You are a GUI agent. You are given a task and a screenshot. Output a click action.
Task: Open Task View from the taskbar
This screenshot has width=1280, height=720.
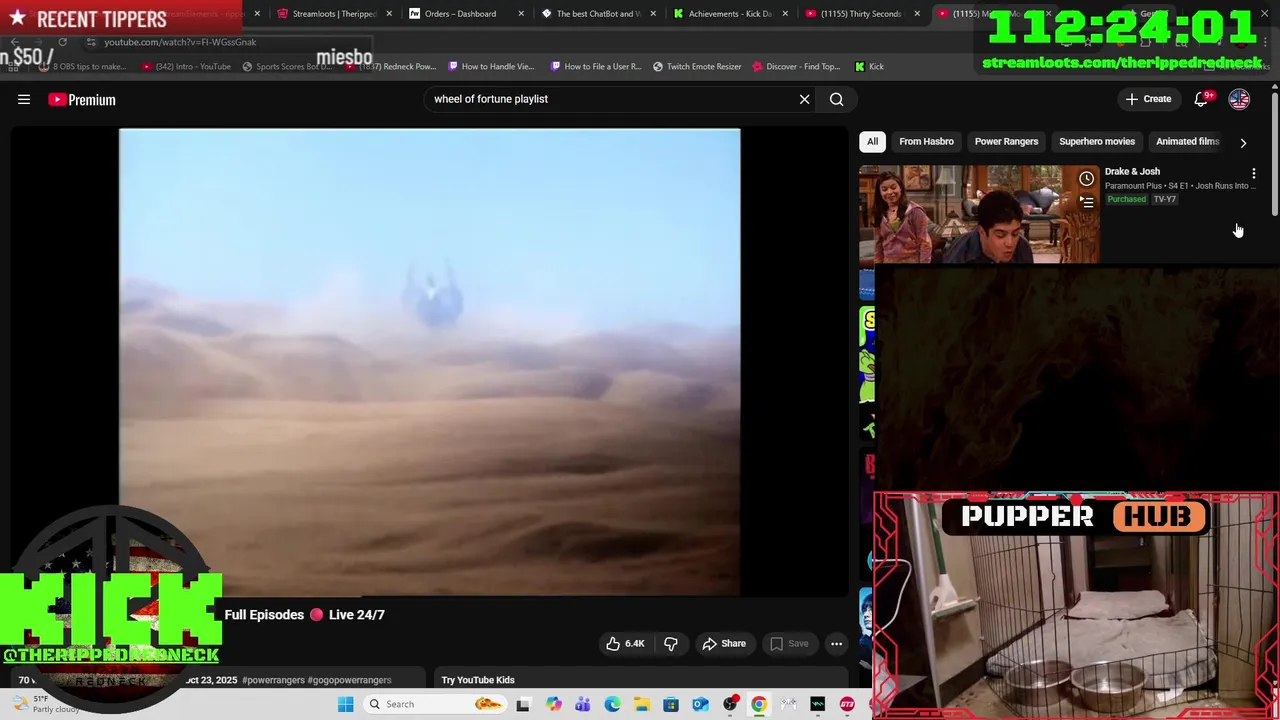point(523,704)
